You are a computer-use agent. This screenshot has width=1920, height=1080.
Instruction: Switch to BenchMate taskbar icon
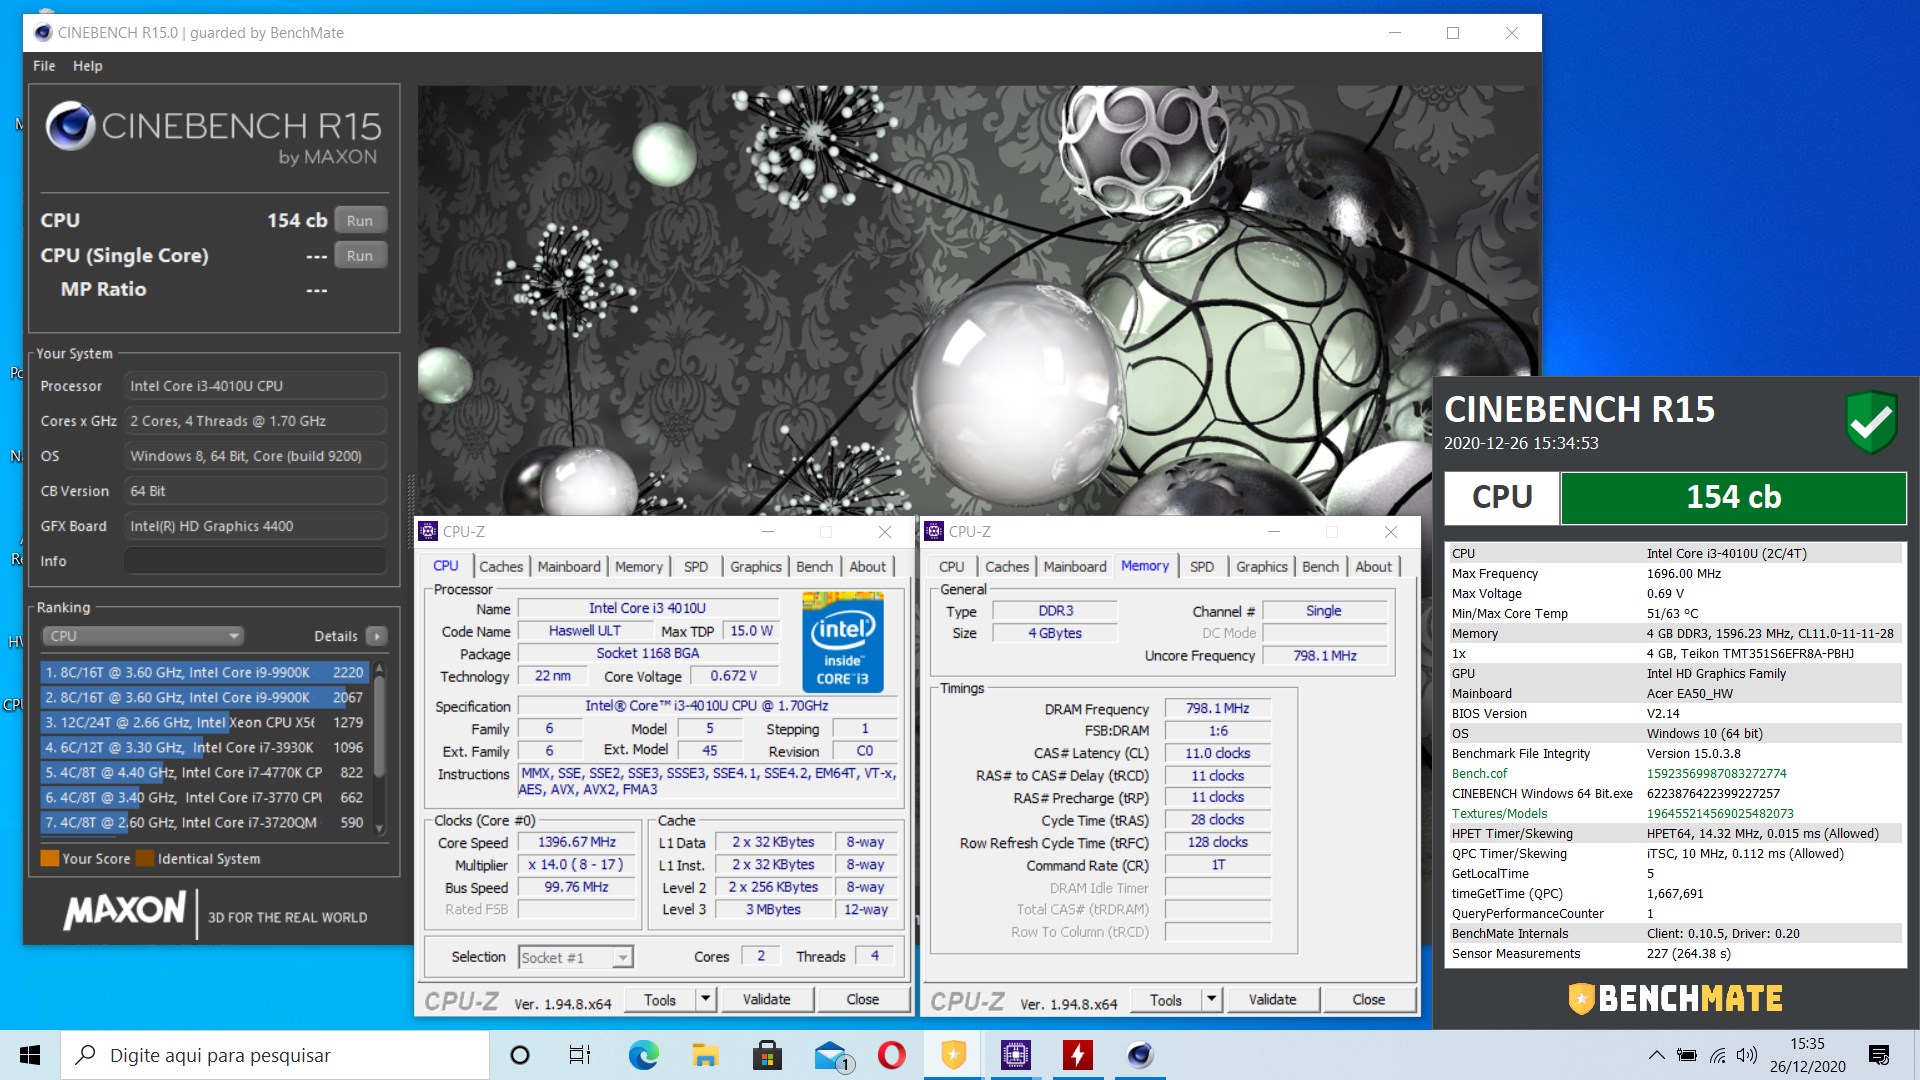point(953,1055)
